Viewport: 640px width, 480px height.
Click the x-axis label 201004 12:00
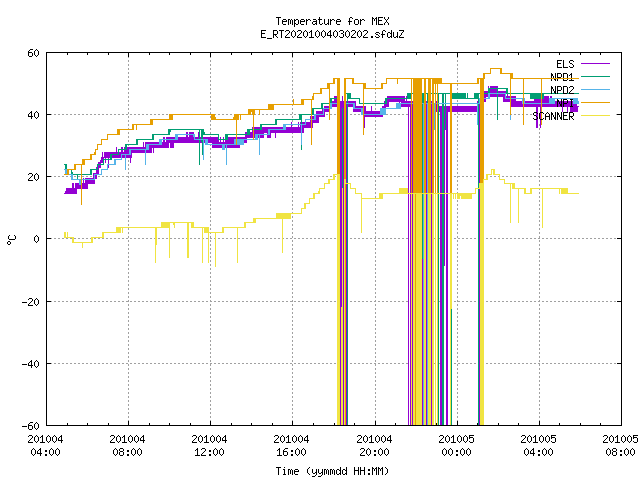209,446
